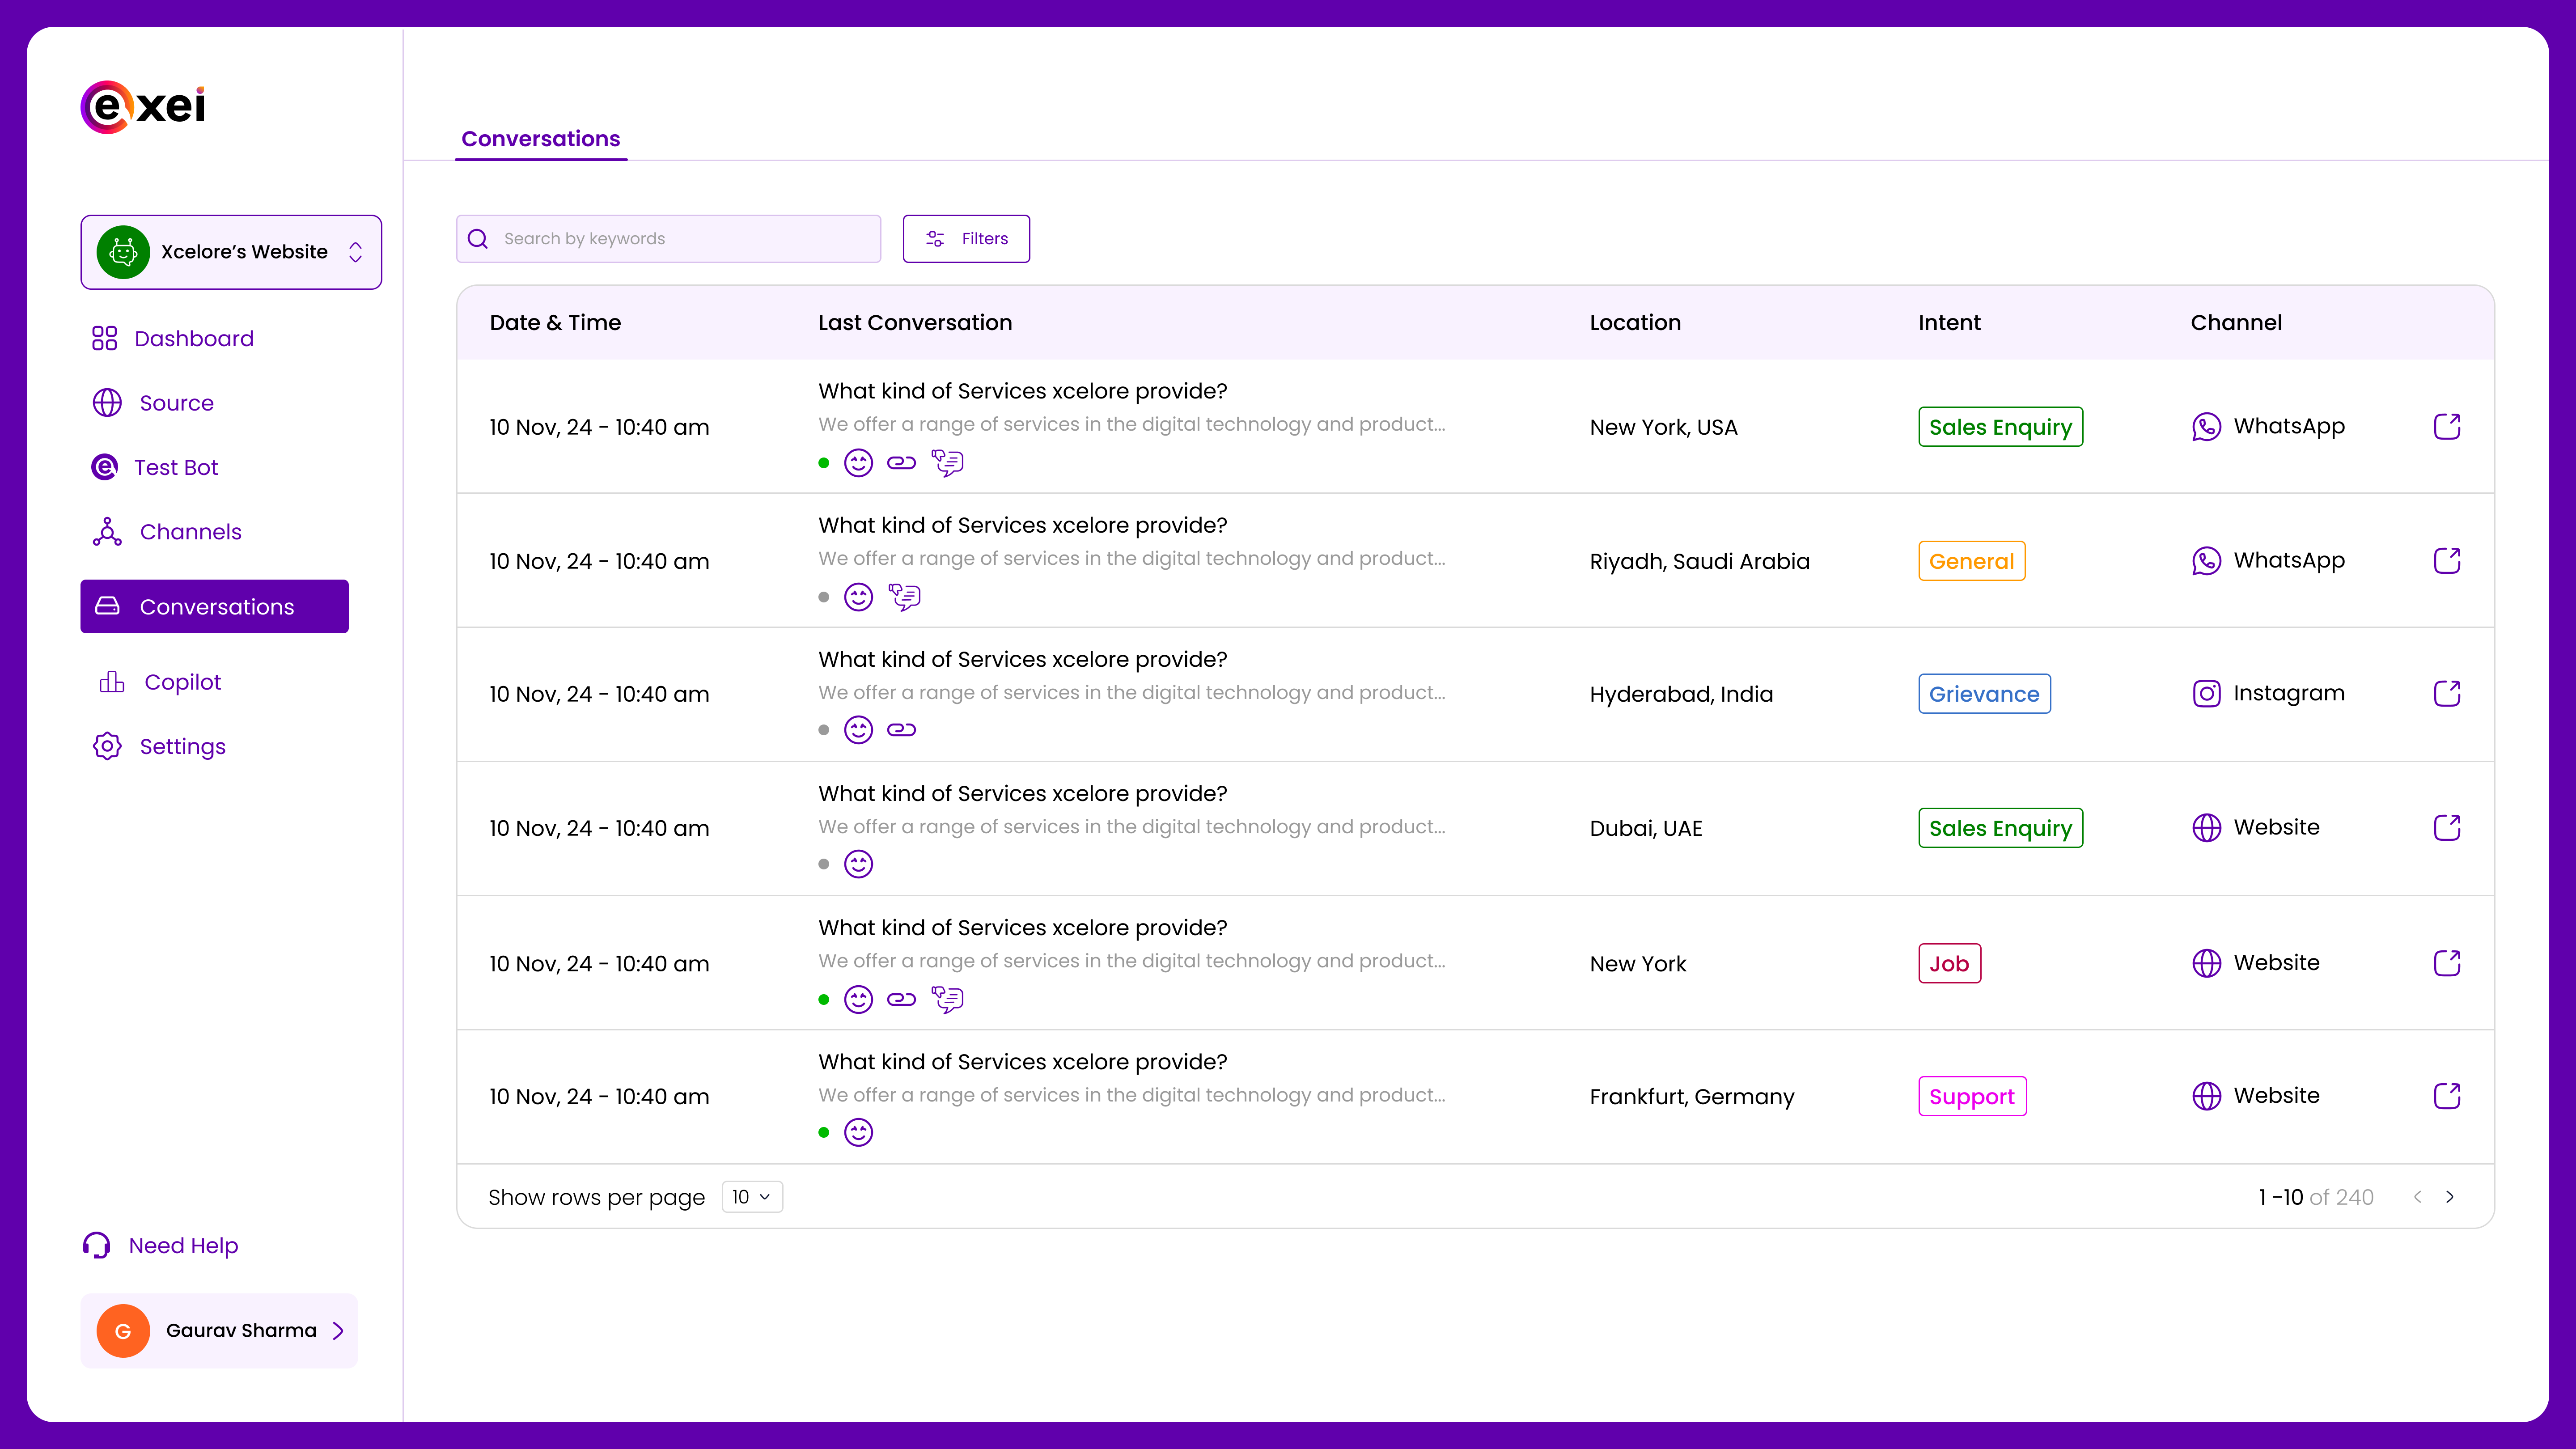Click the Hyderabad, India location cell
The height and width of the screenshot is (1449, 2576).
tap(1681, 694)
